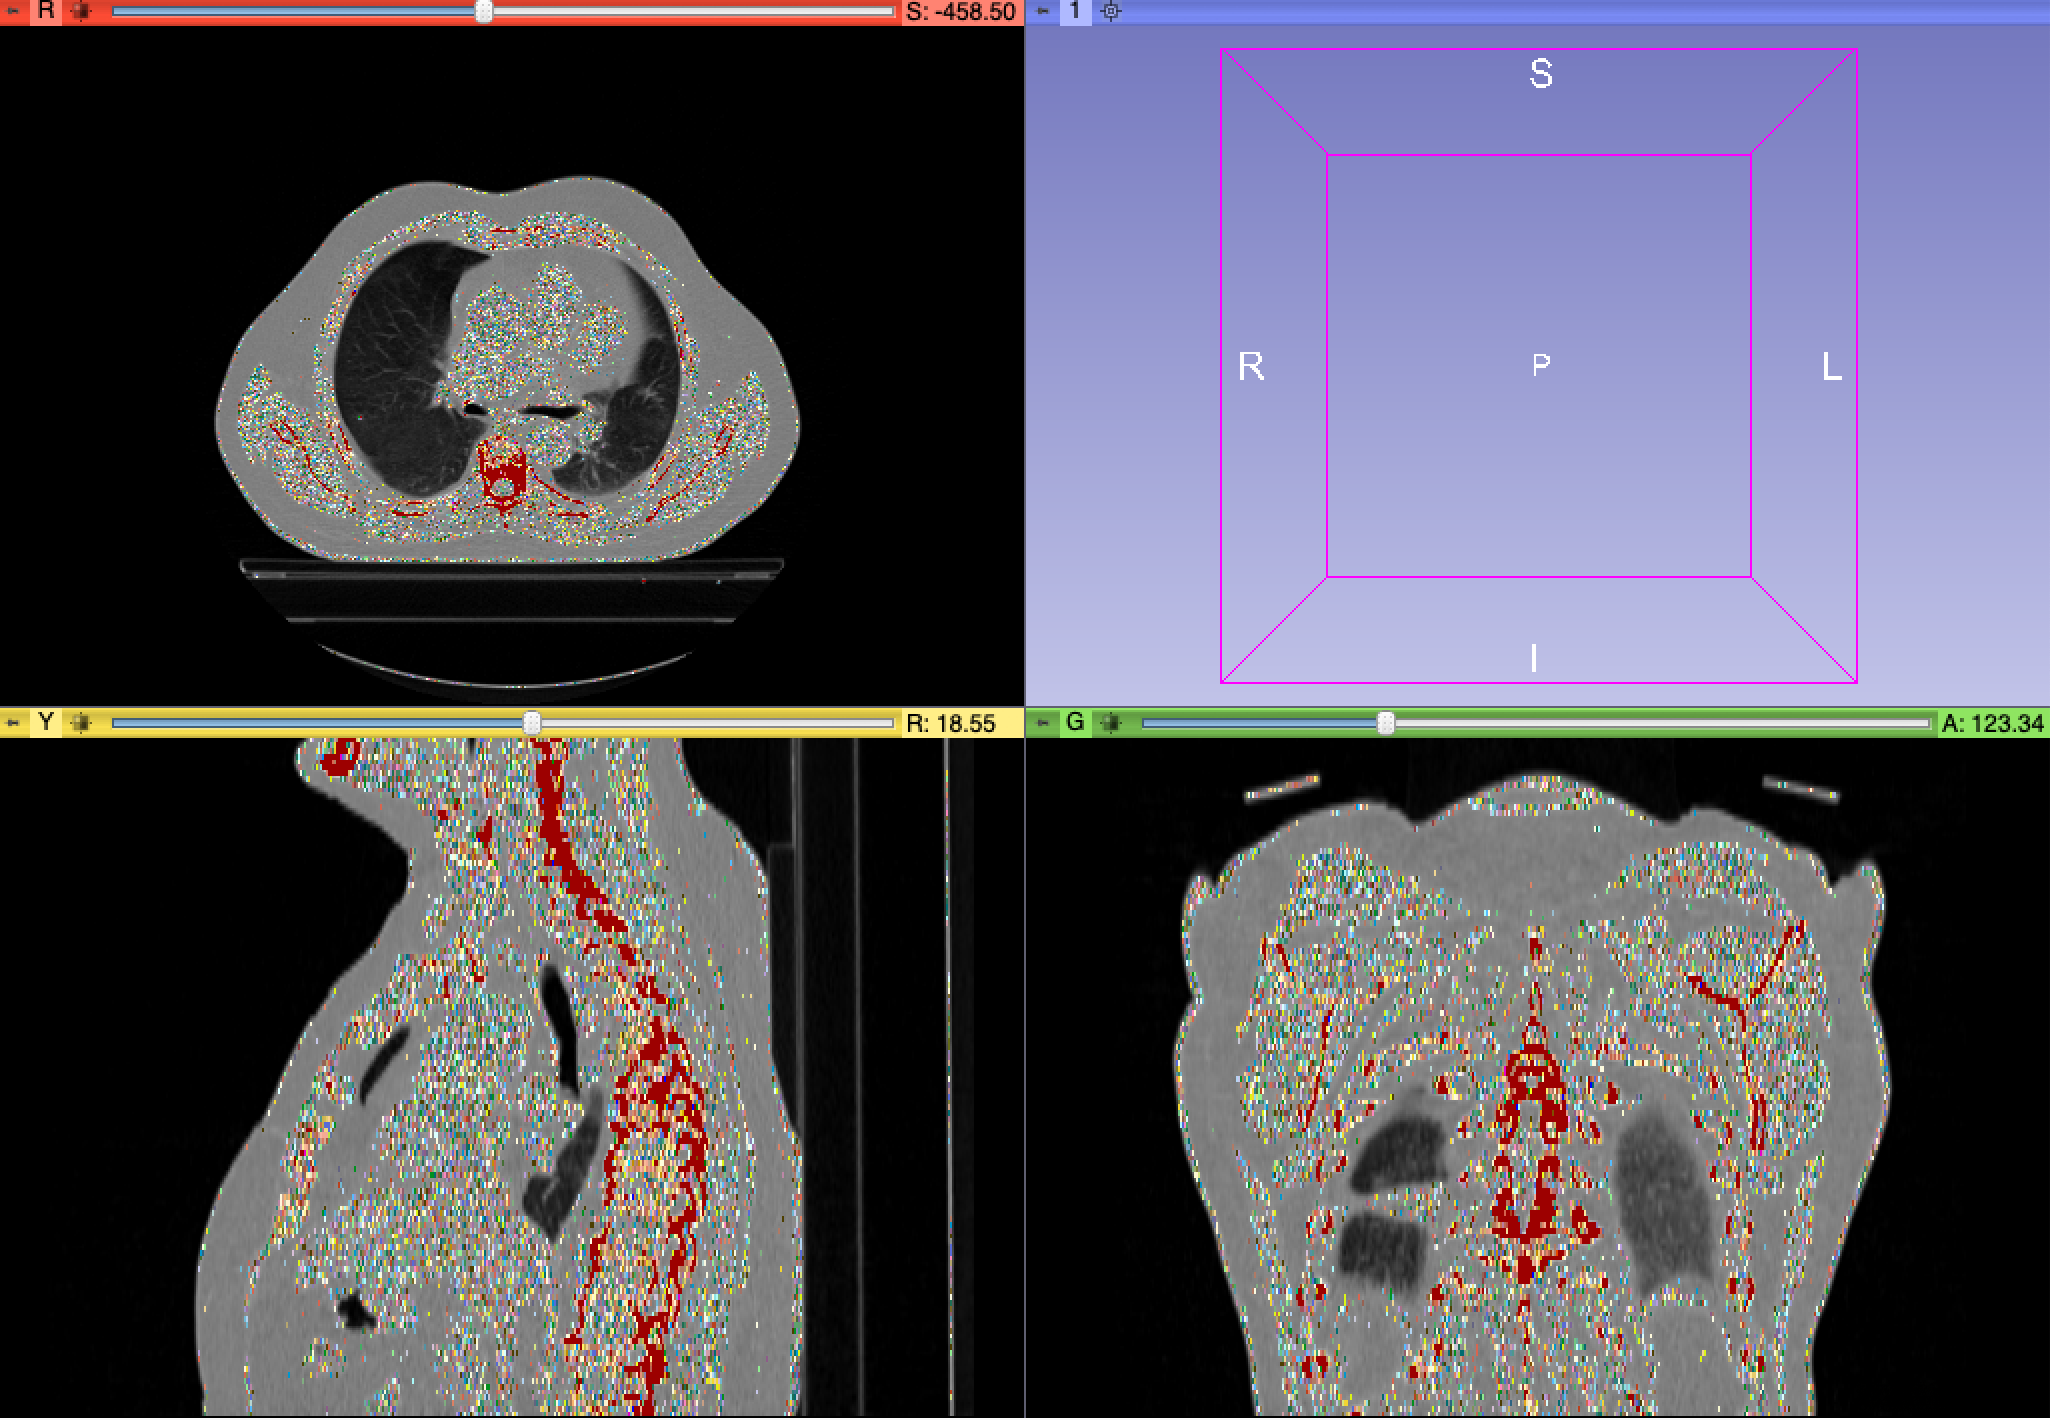Click the S: -458.50 offset field
Image resolution: width=2050 pixels, height=1420 pixels.
(x=960, y=12)
